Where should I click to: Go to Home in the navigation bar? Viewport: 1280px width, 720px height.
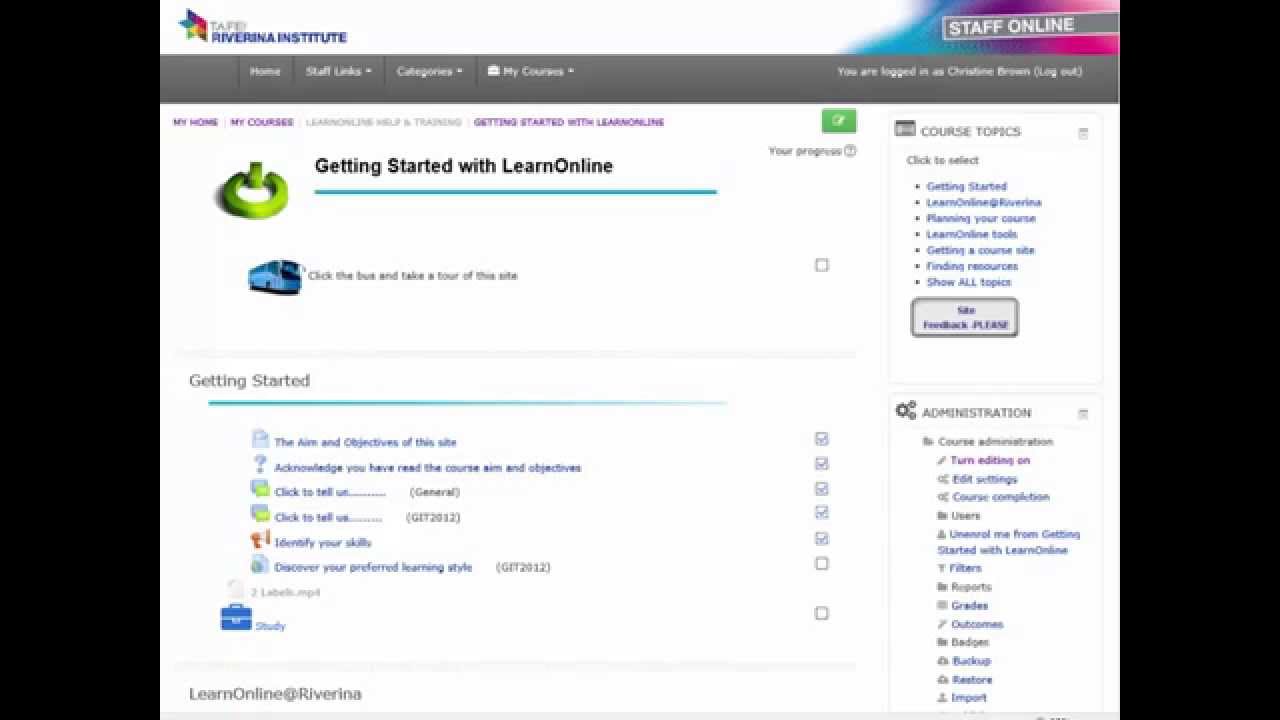tap(265, 71)
